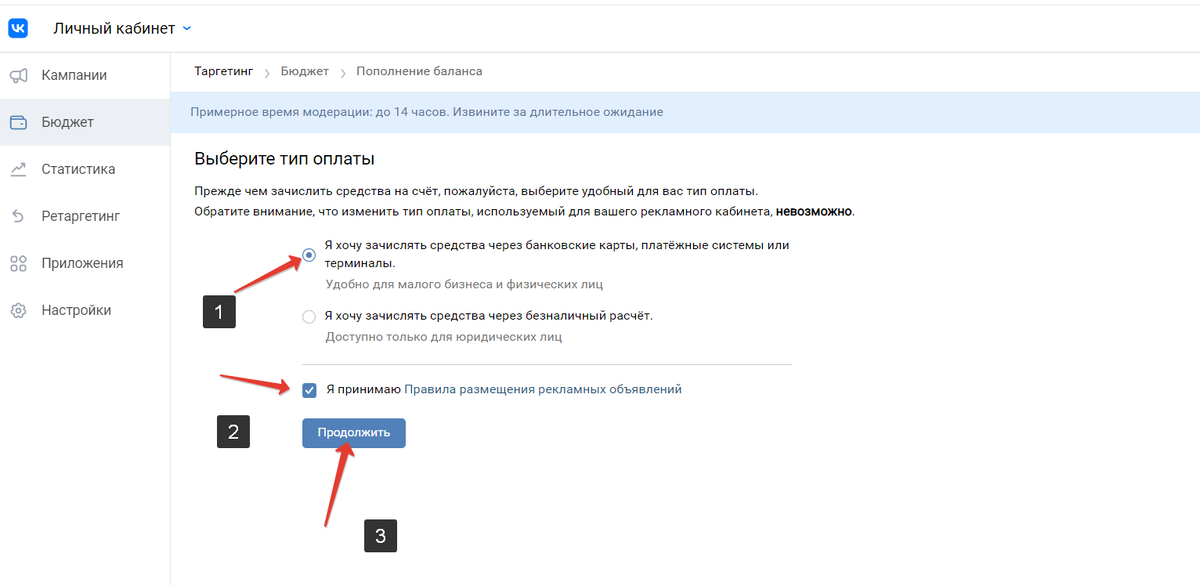Open Бюджет section in sidebar

tap(85, 122)
